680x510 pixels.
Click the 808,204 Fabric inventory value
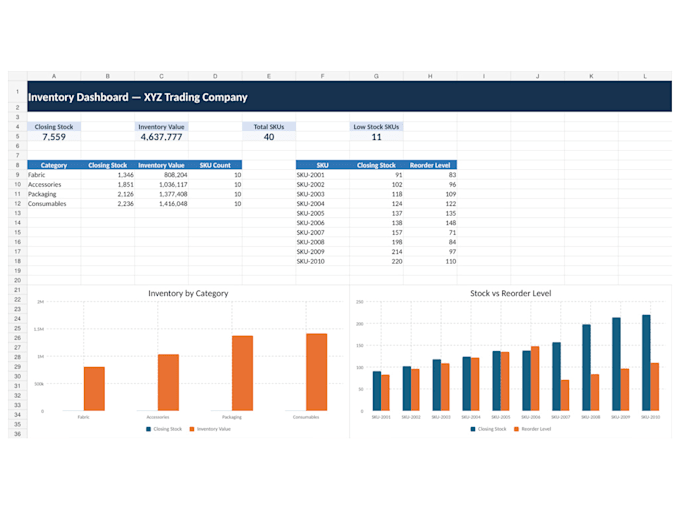tap(161, 175)
